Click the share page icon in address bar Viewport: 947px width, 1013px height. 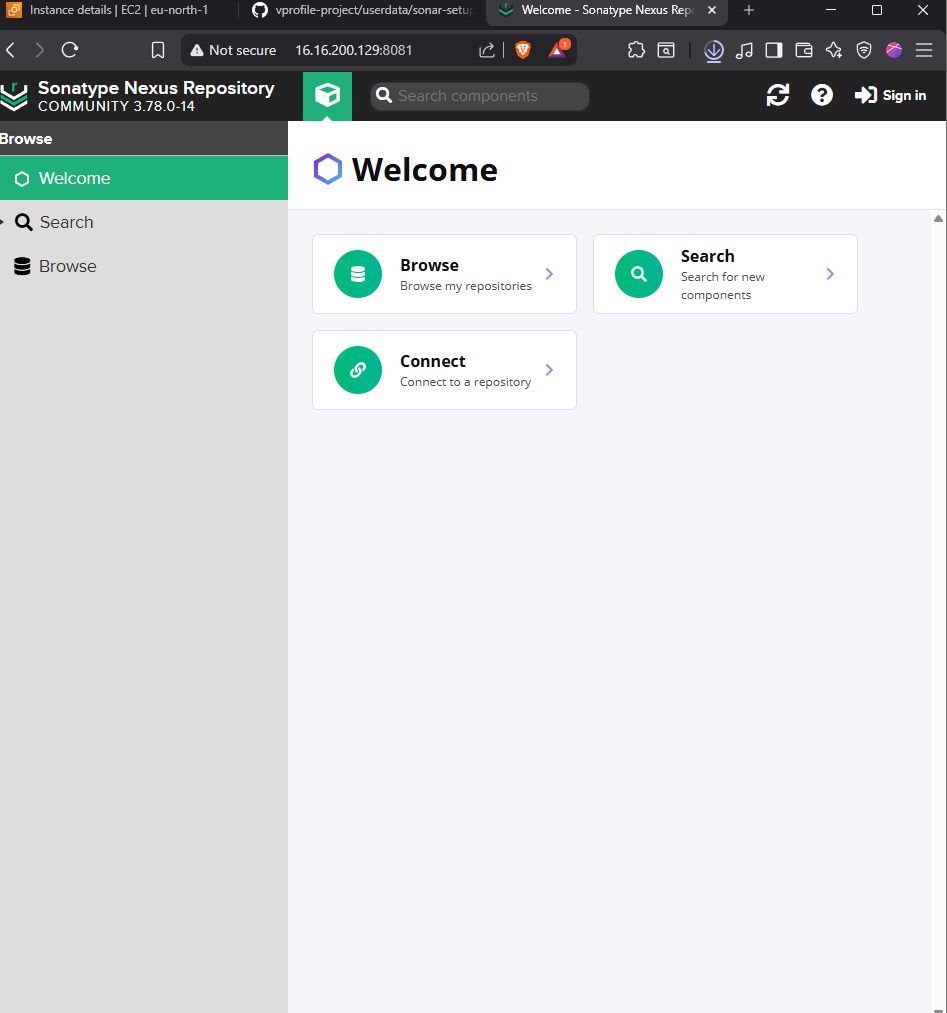click(x=487, y=50)
